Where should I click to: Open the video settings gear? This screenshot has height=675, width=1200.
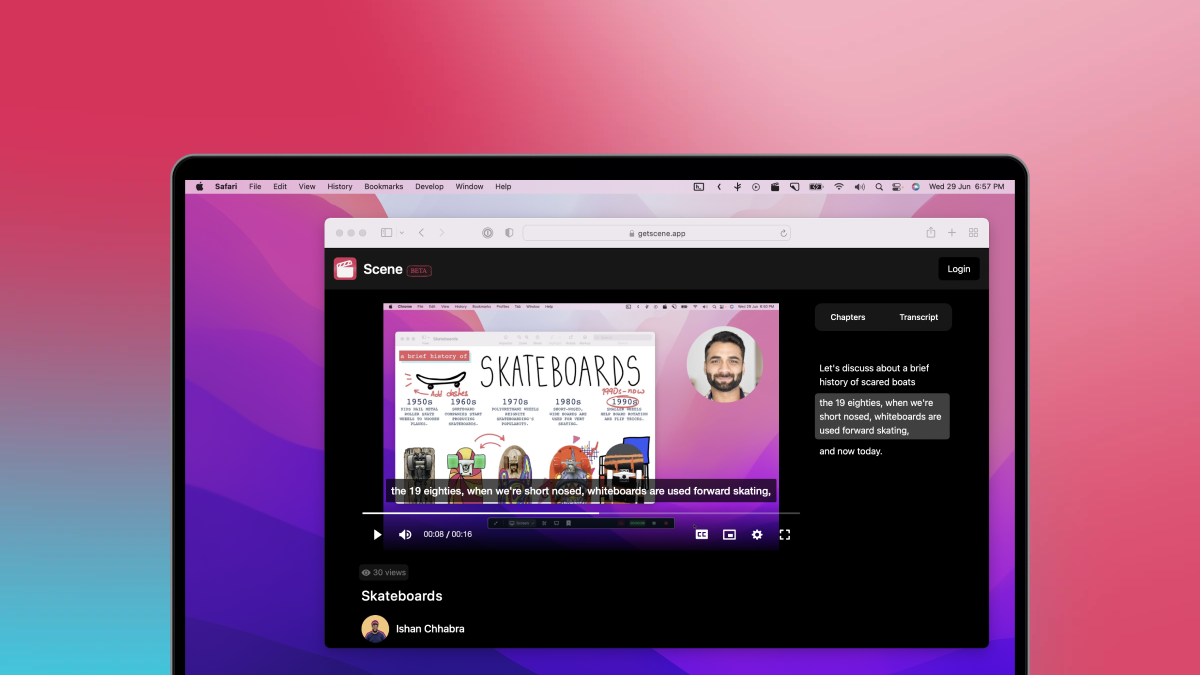pyautogui.click(x=757, y=535)
